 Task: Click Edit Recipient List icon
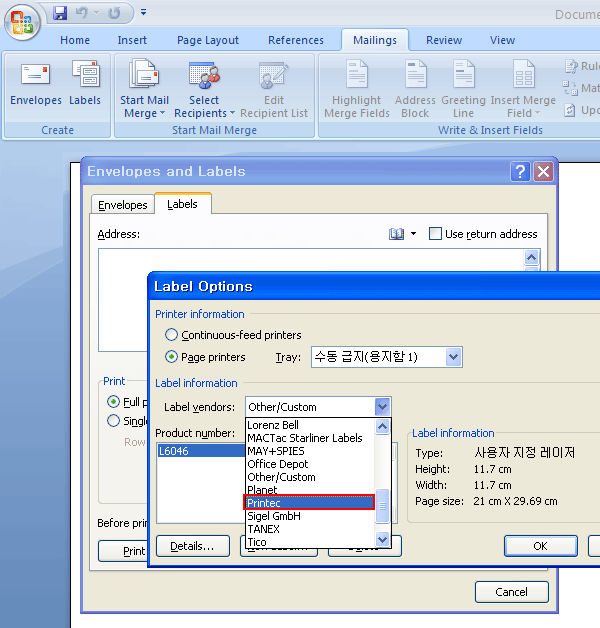pos(274,89)
